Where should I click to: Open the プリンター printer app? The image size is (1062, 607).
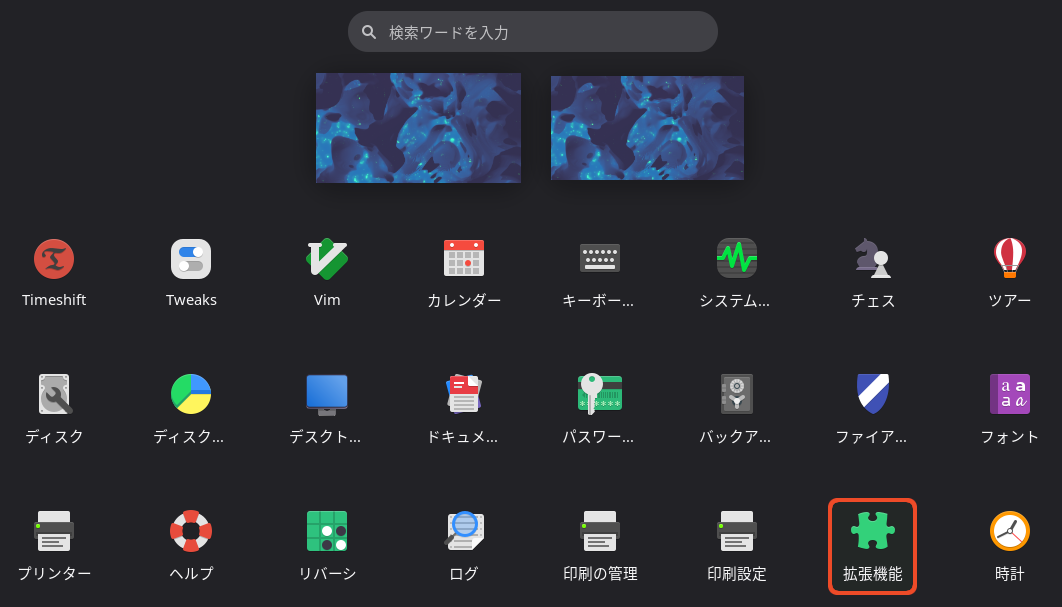pyautogui.click(x=54, y=531)
